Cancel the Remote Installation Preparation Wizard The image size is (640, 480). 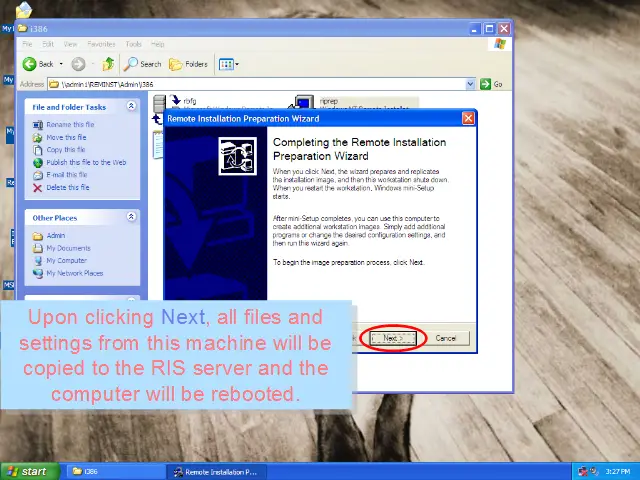tap(445, 338)
